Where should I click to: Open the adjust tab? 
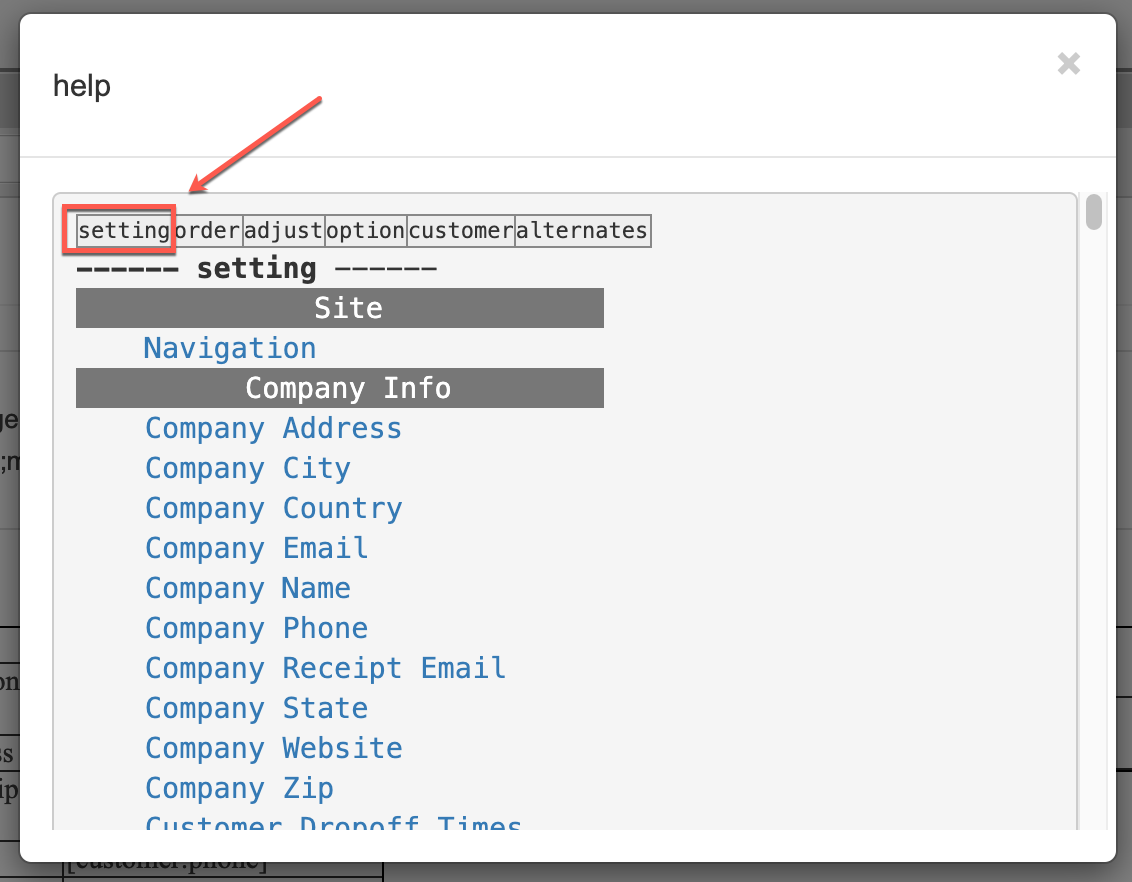[283, 230]
